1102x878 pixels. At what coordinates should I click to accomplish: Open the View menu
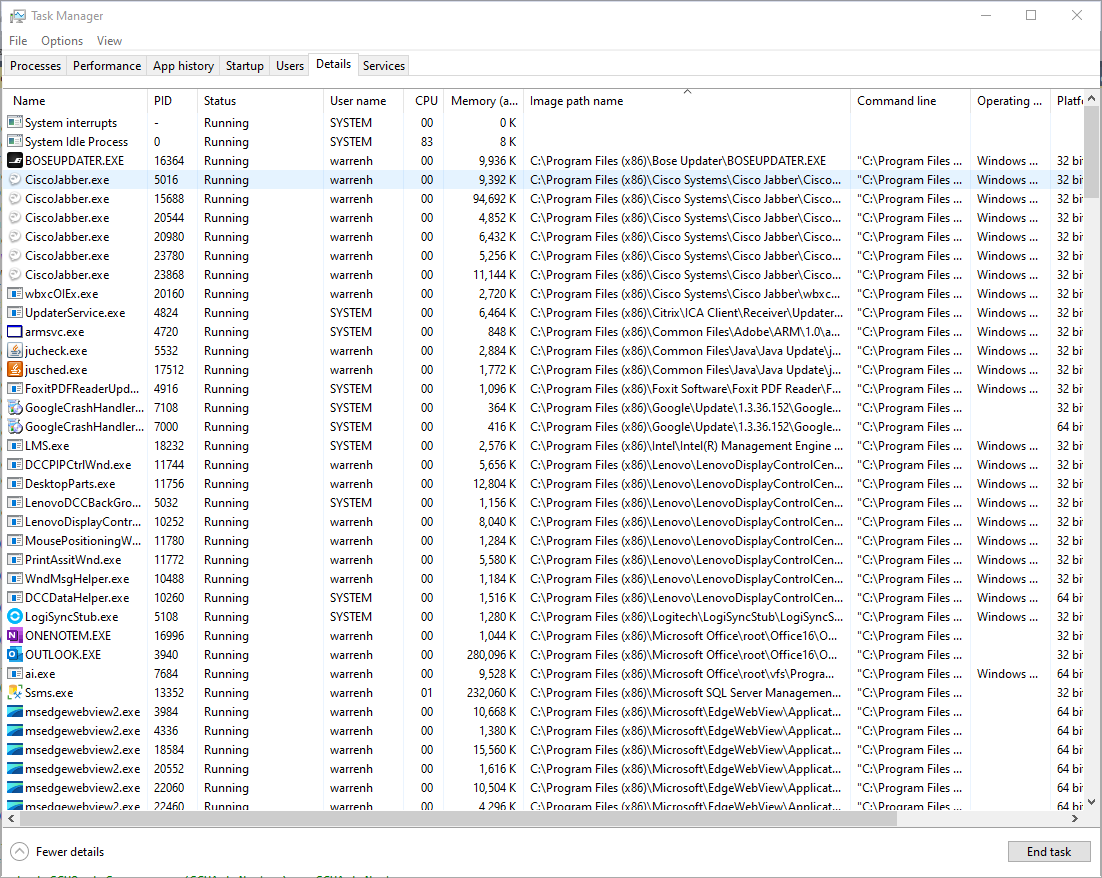[109, 41]
